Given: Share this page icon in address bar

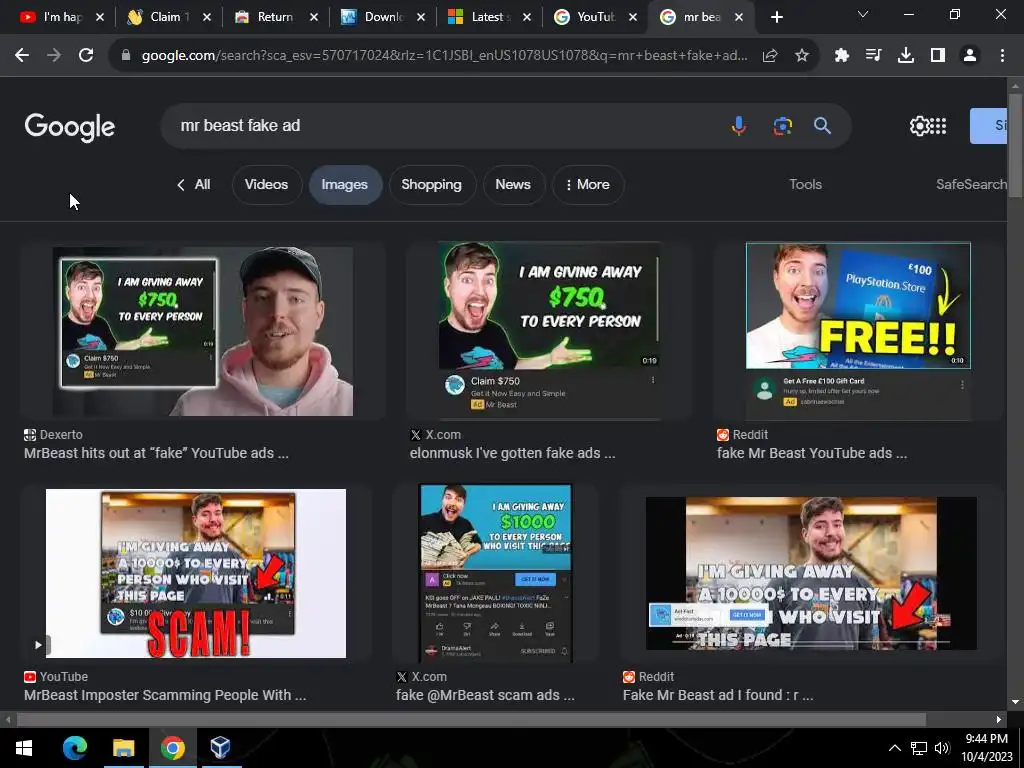Looking at the screenshot, I should 770,56.
